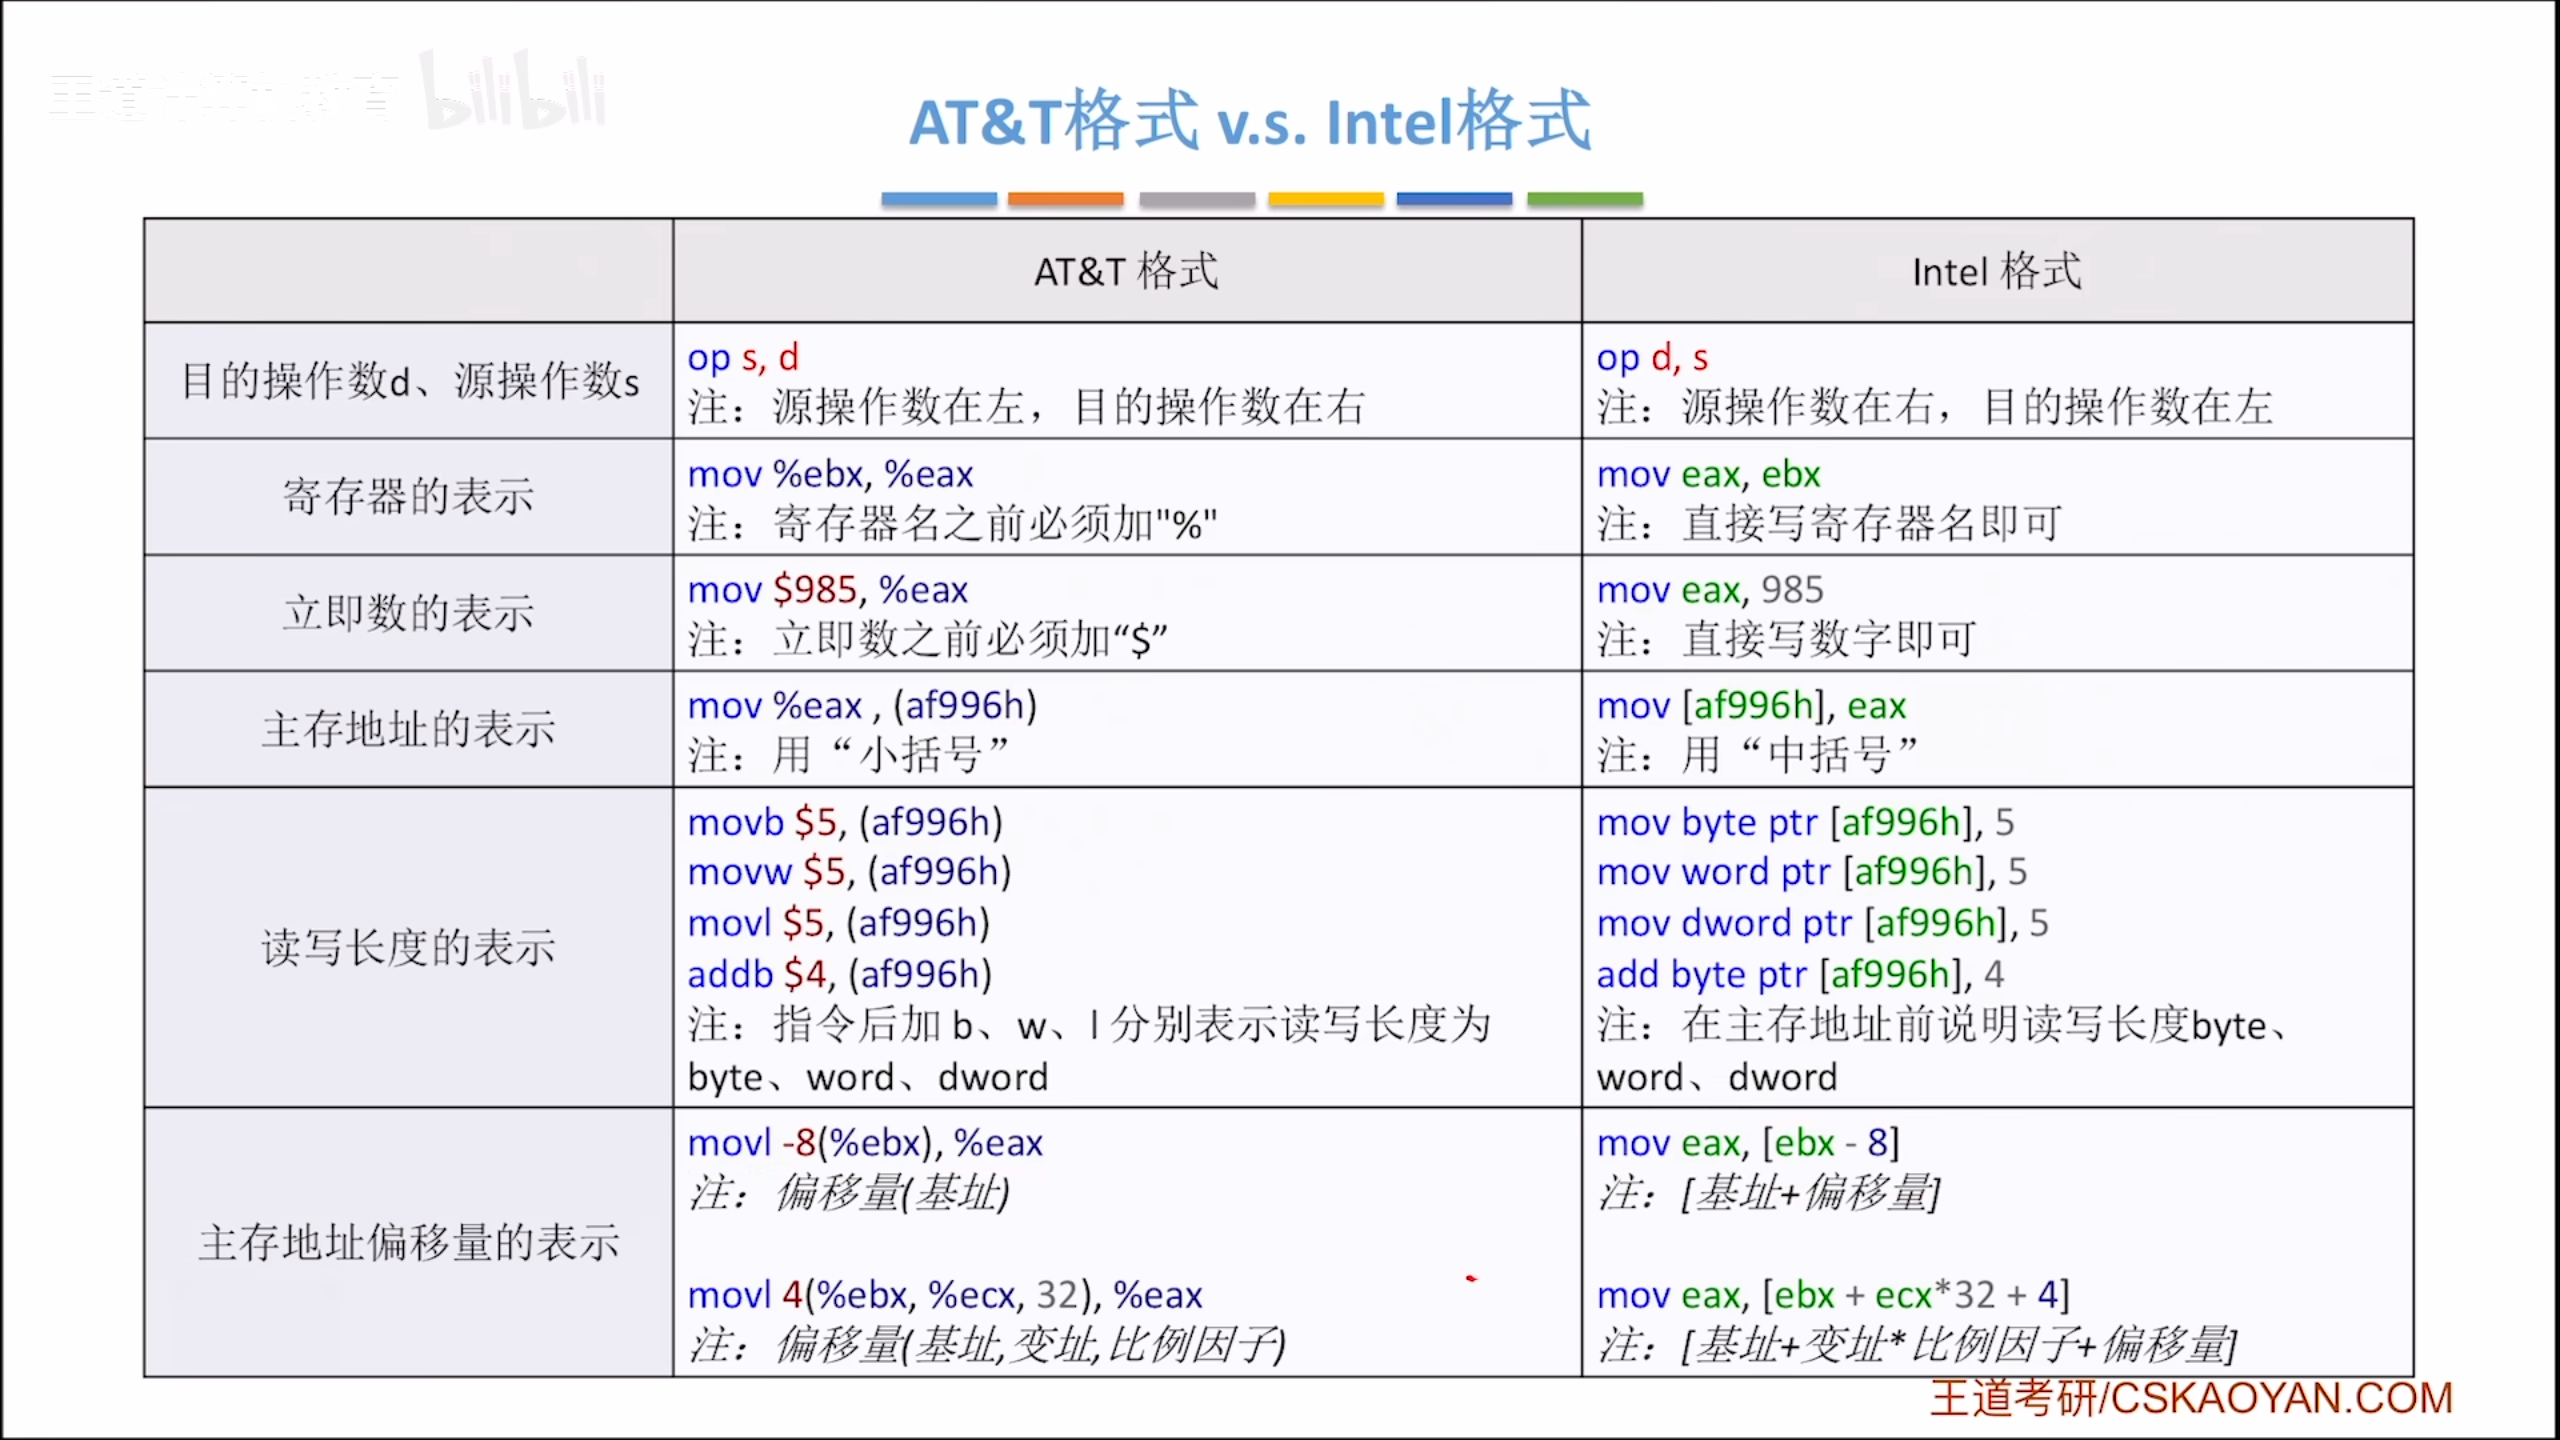2560x1440 pixels.
Task: Click the slide title AT&T格式 v.s. Intel格式
Action: click(1249, 121)
